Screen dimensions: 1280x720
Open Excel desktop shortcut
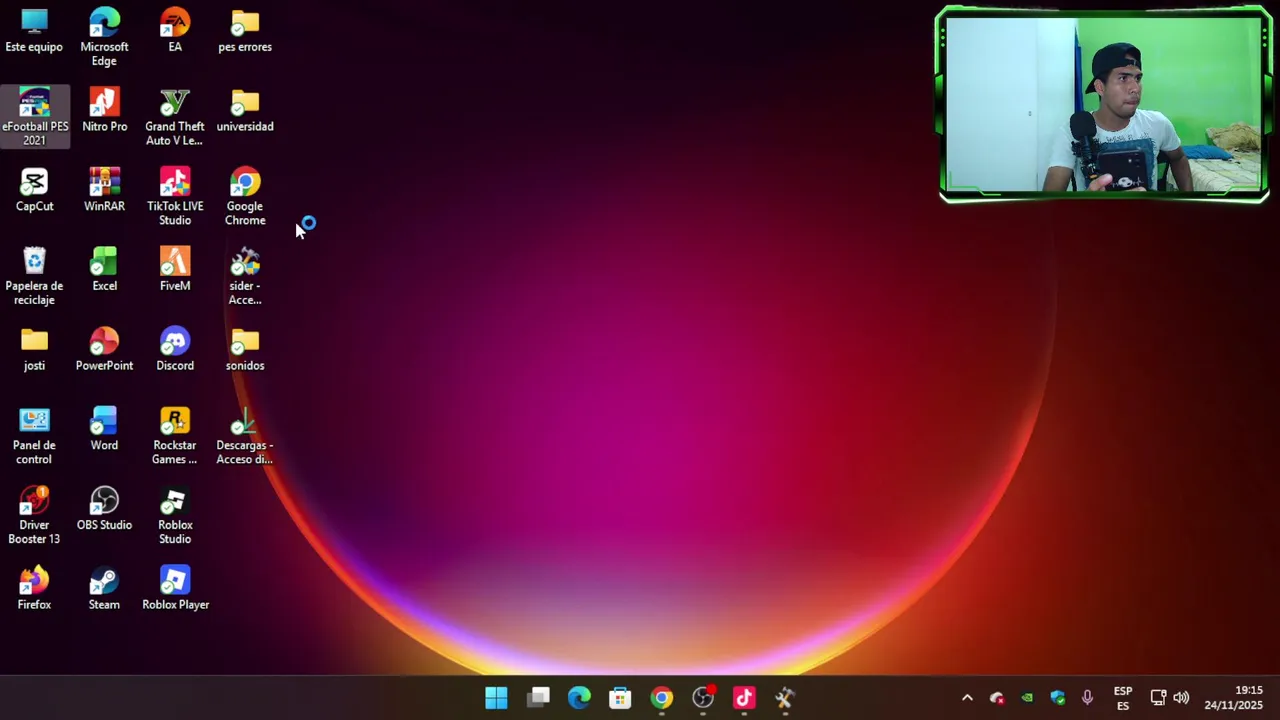coord(104,270)
